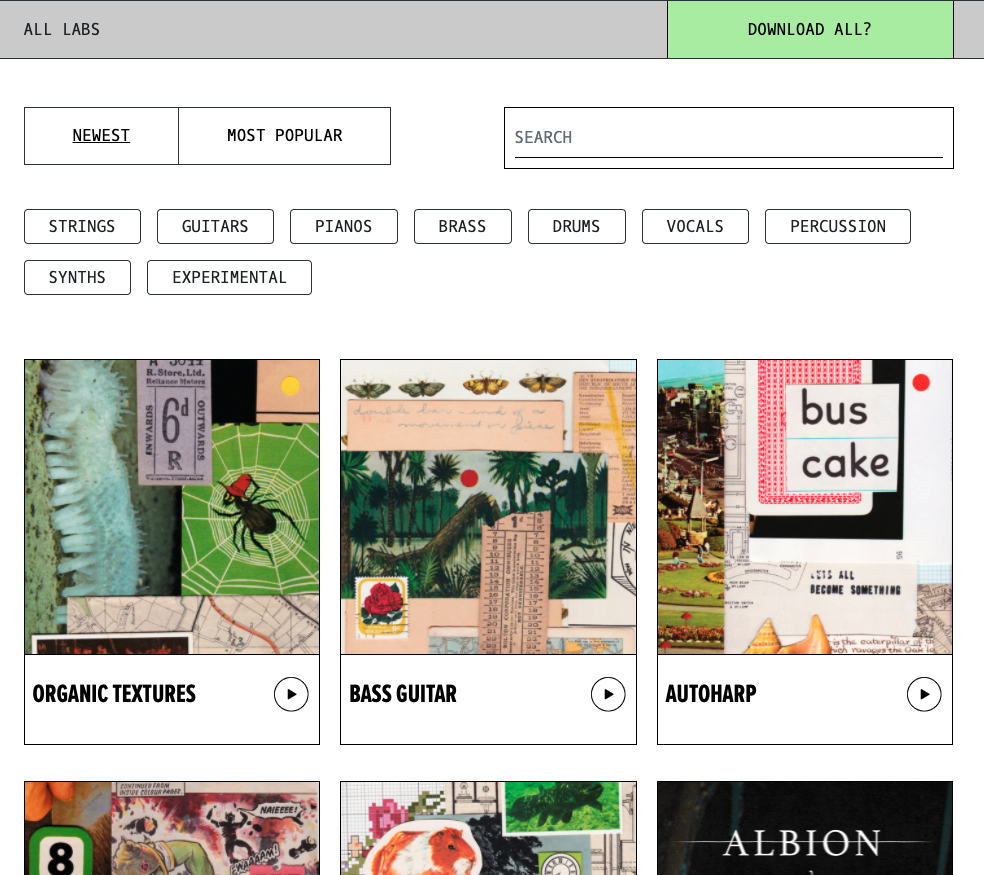The image size is (984, 875).
Task: Filter by Guitars category
Action: click(x=215, y=227)
